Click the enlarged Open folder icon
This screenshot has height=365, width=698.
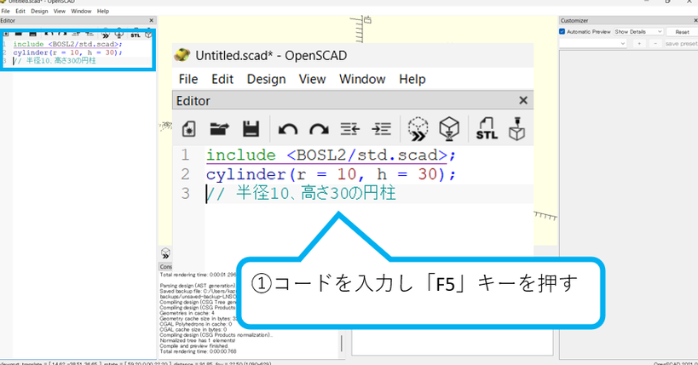pyautogui.click(x=219, y=129)
